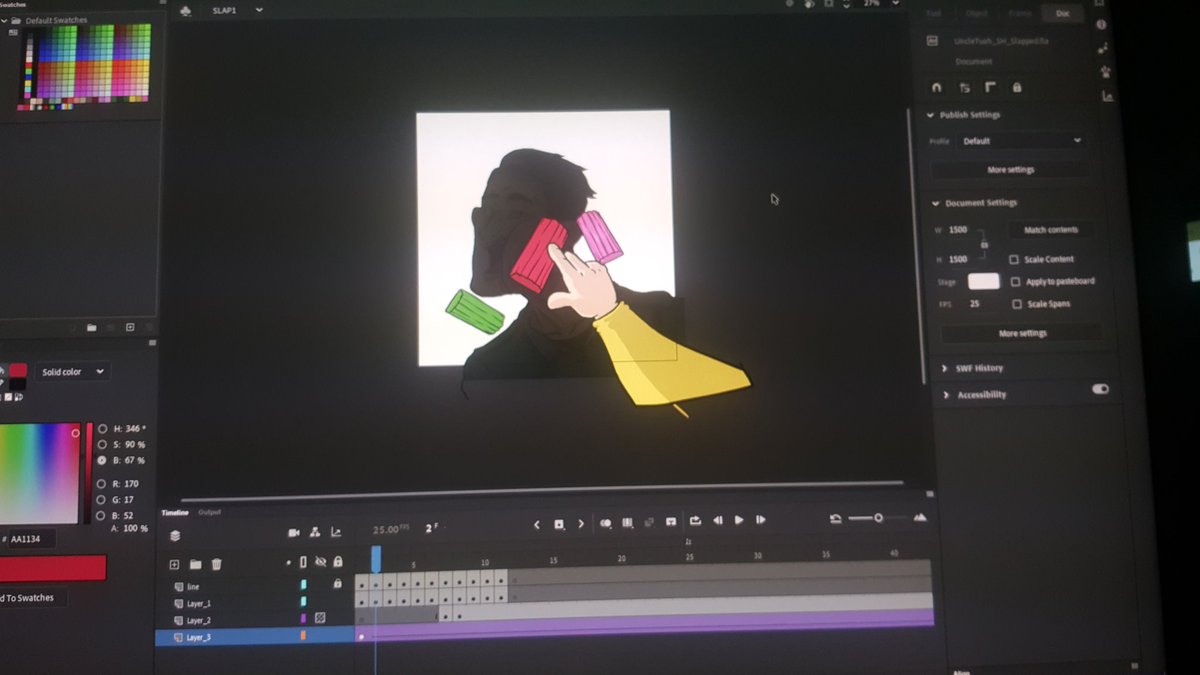
Task: Toggle the Accessibility switch in Properties panel
Action: (1102, 390)
